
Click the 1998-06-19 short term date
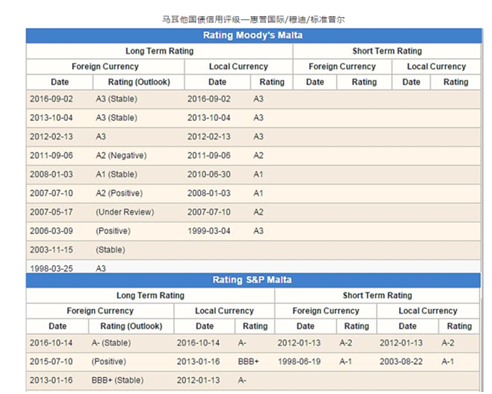(x=299, y=362)
